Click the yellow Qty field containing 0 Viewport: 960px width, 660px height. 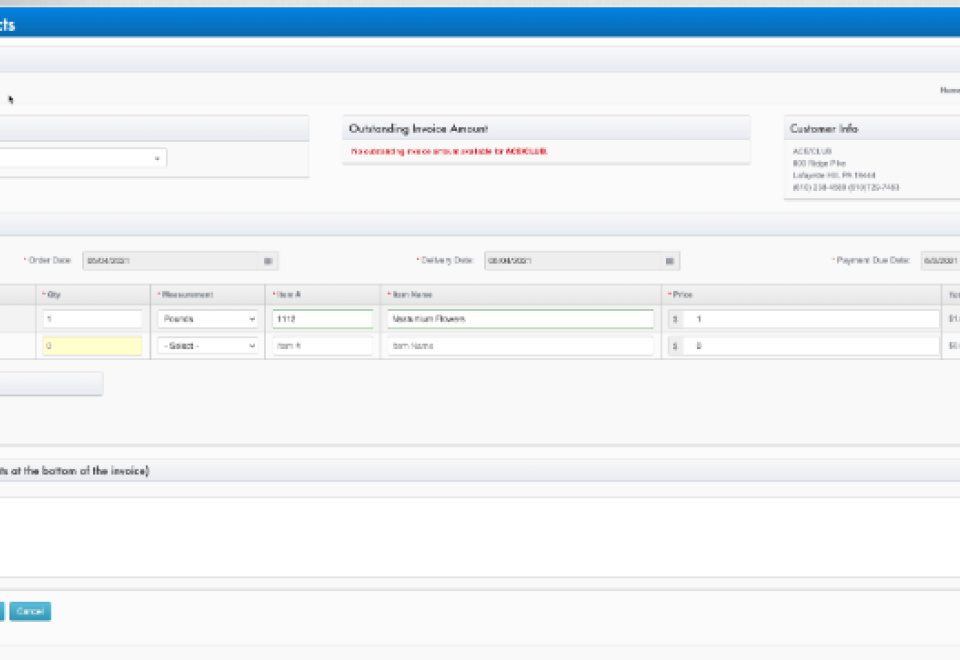tap(92, 346)
